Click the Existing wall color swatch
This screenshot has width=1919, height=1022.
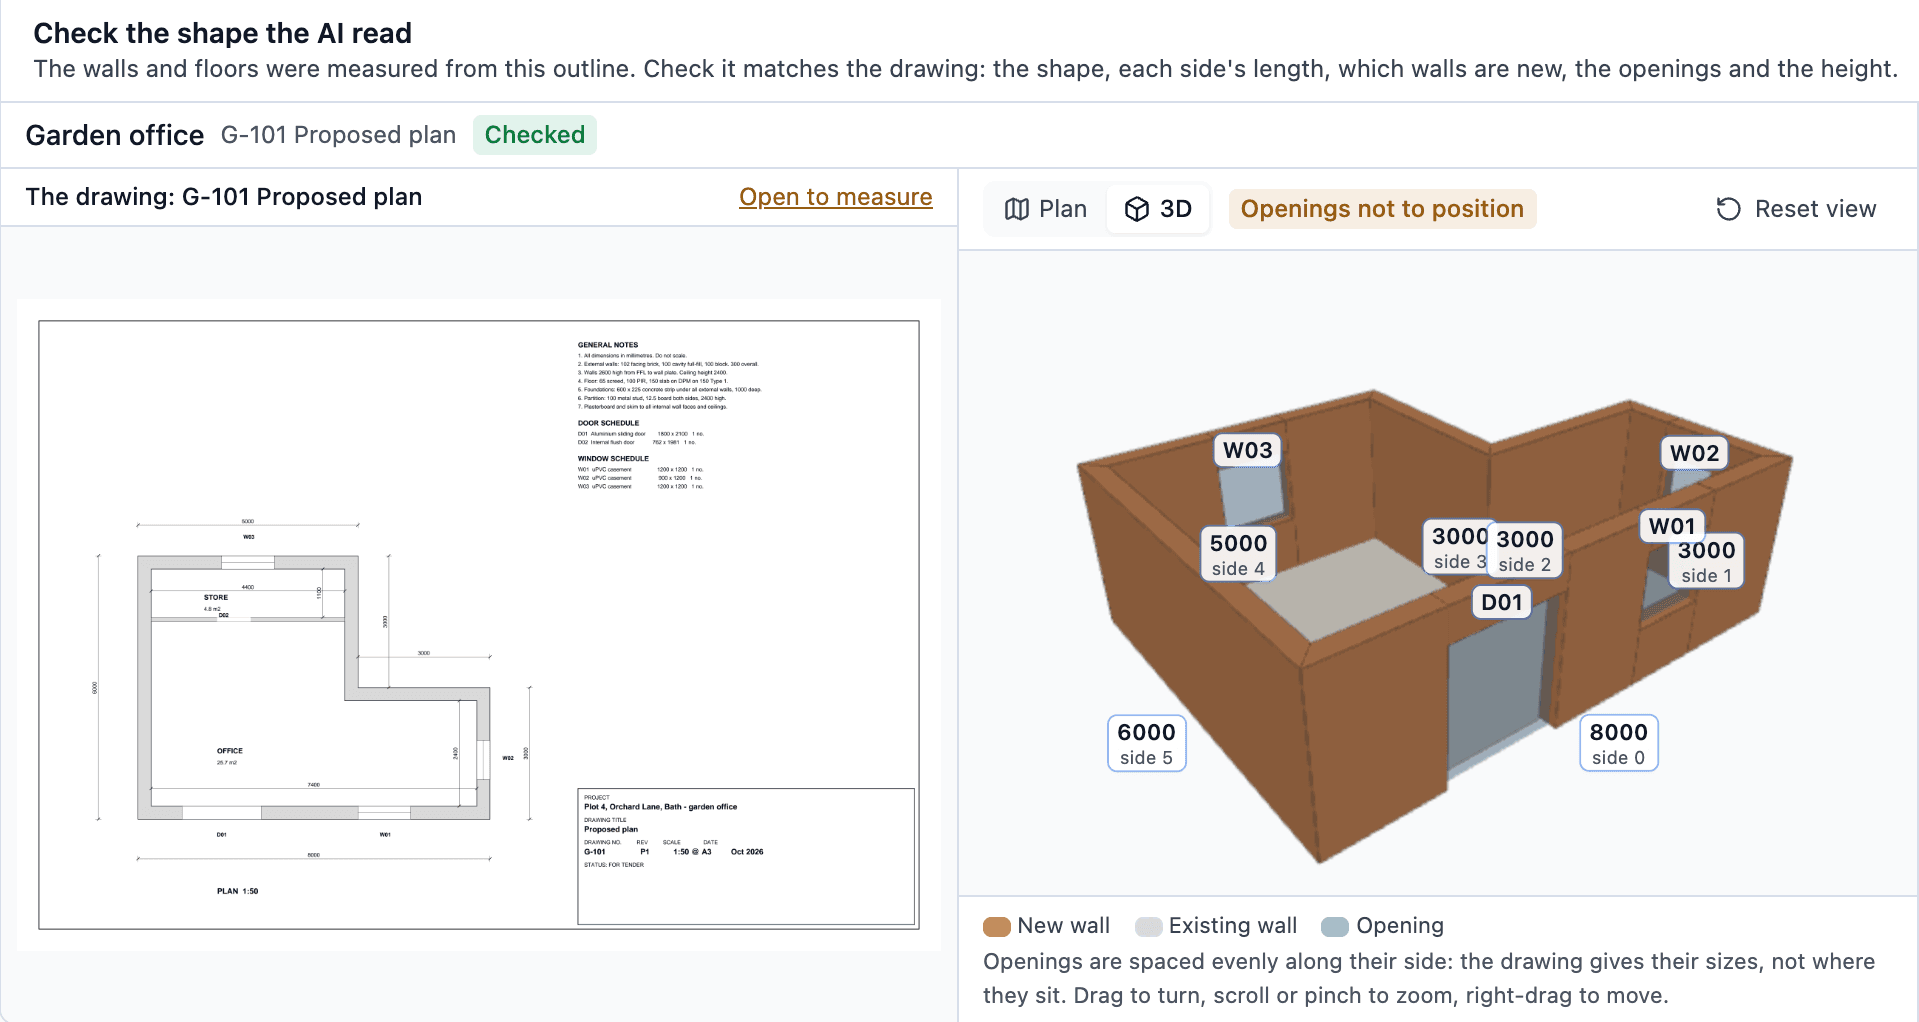click(x=1148, y=926)
